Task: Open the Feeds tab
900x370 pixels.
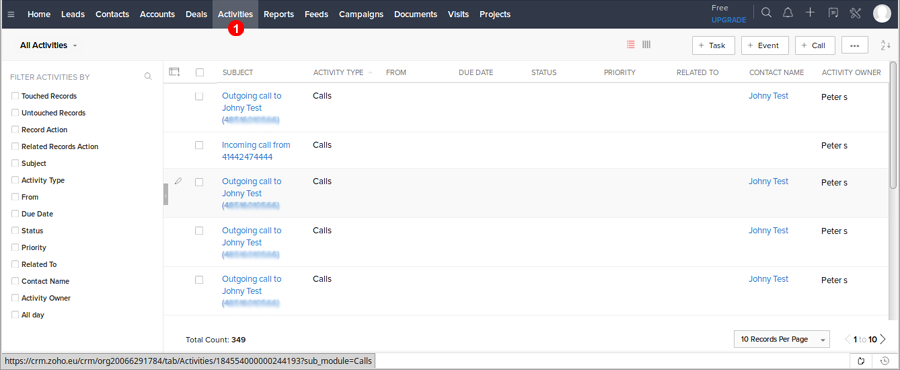Action: (316, 14)
